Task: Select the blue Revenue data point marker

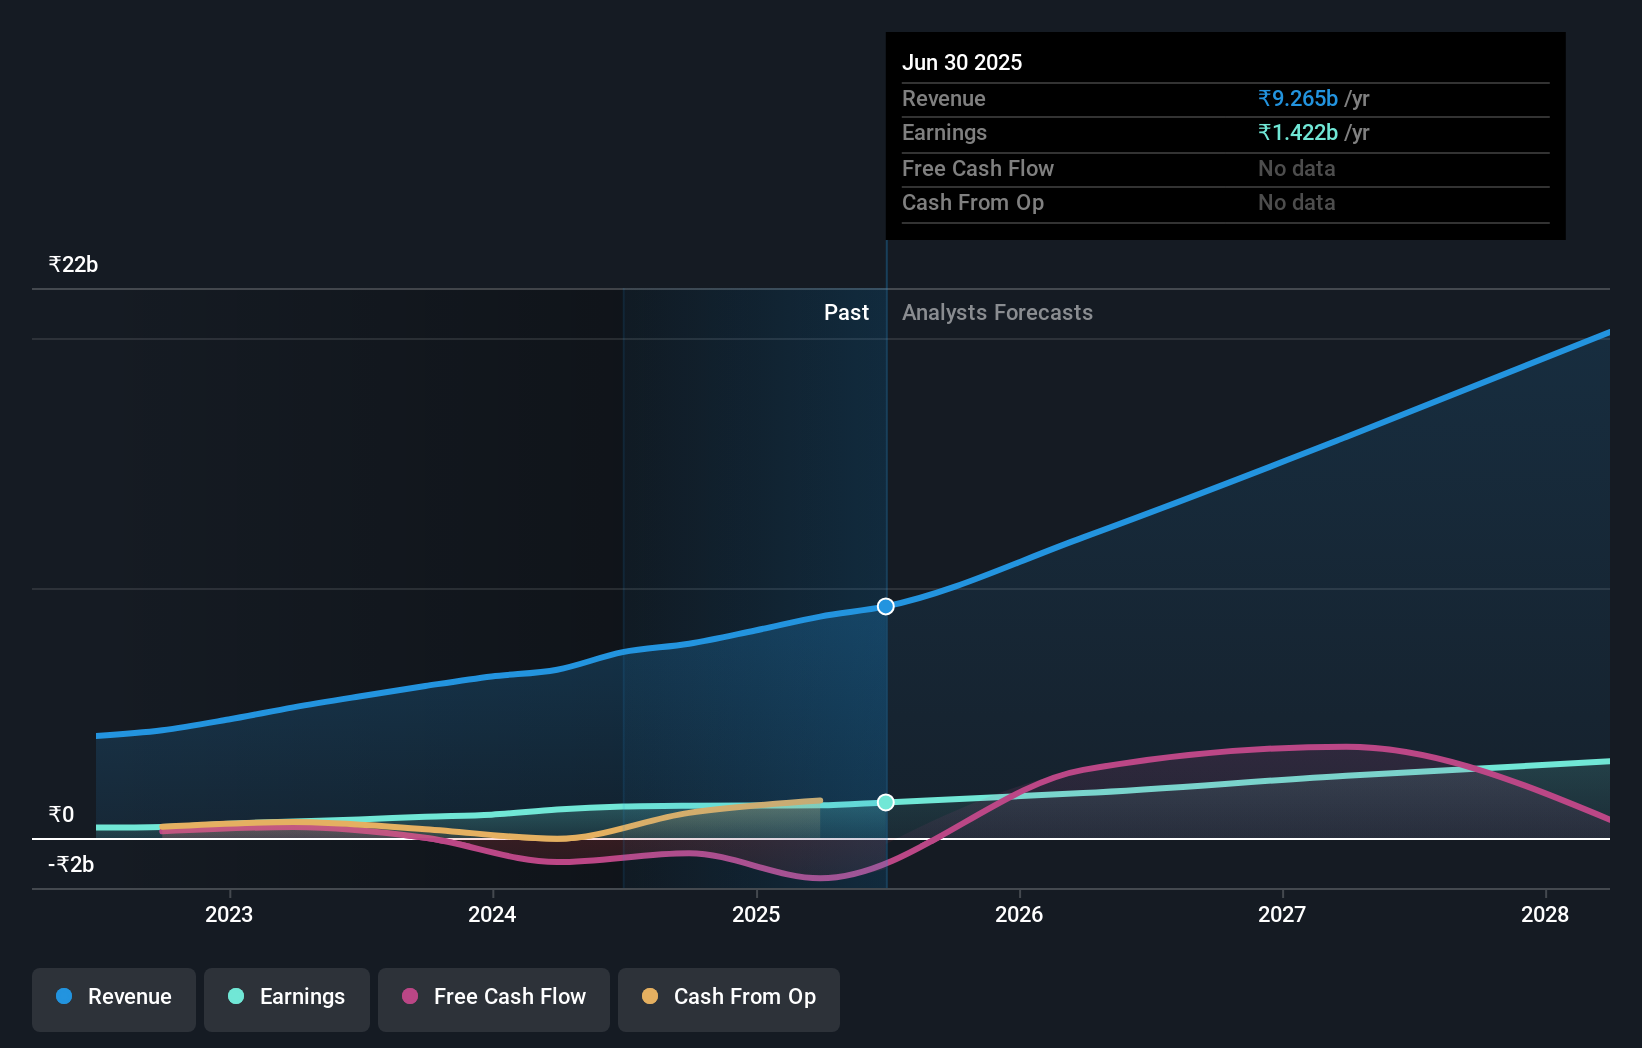Action: coord(884,605)
